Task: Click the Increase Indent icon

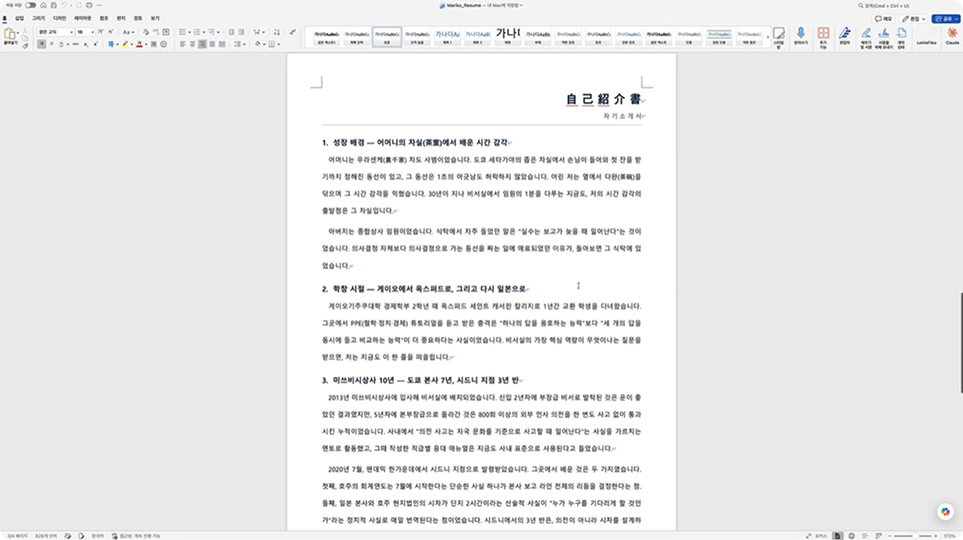Action: (x=241, y=32)
